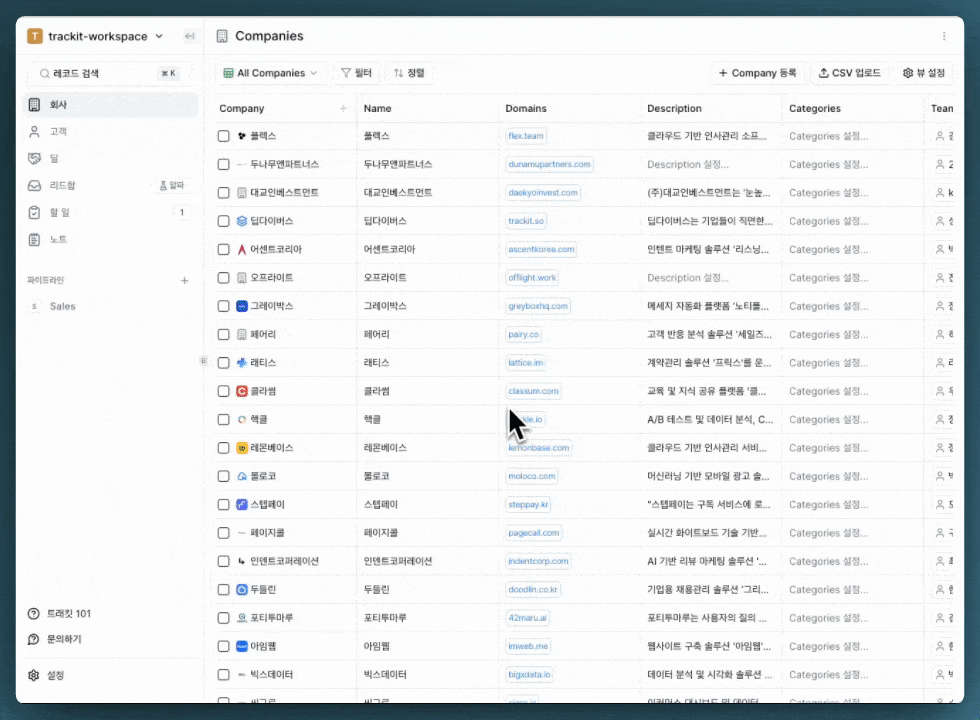
Task: Tick the 빅스데이터 row checkbox
Action: 223,675
